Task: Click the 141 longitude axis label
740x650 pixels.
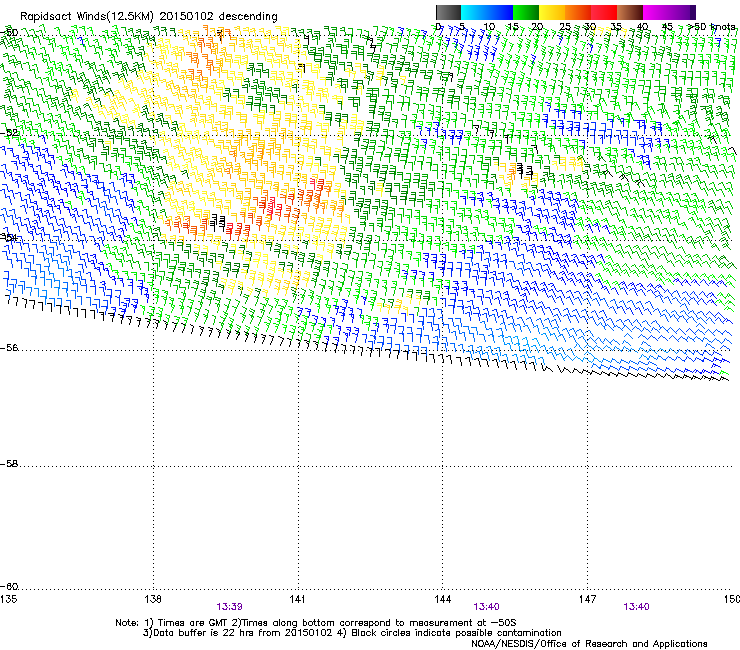Action: pyautogui.click(x=297, y=599)
